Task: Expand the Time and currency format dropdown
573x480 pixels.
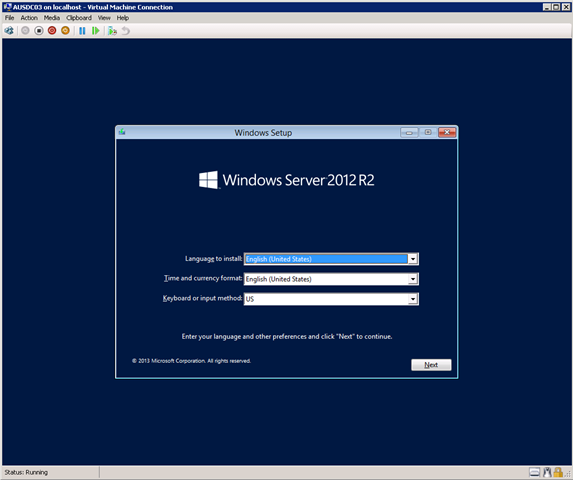Action: (413, 279)
